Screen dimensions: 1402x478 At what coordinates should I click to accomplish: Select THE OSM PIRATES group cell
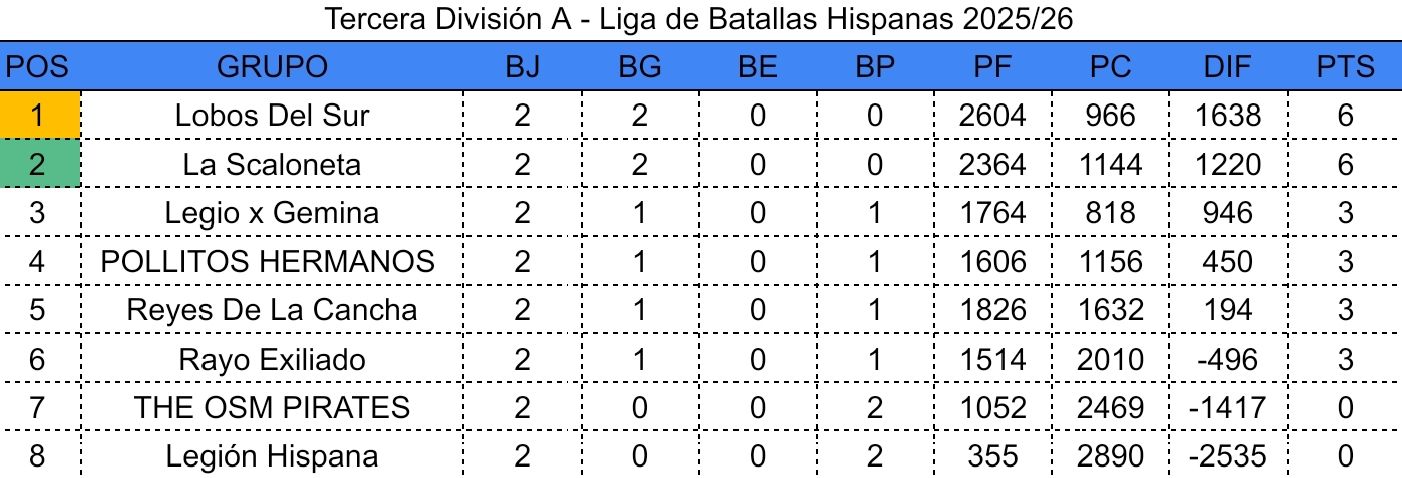click(272, 407)
